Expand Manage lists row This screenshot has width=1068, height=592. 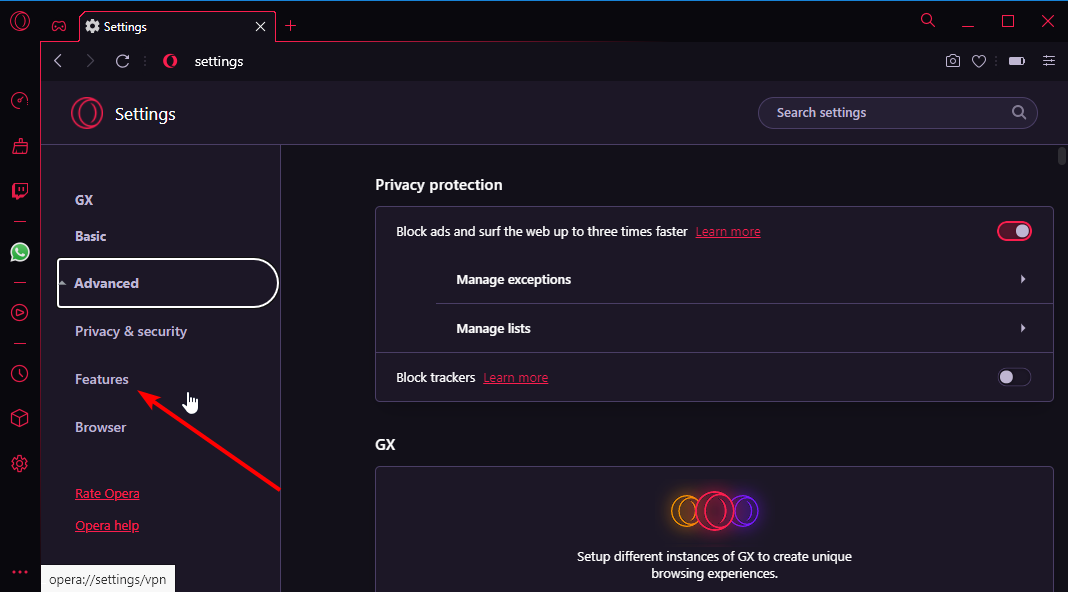coord(744,328)
